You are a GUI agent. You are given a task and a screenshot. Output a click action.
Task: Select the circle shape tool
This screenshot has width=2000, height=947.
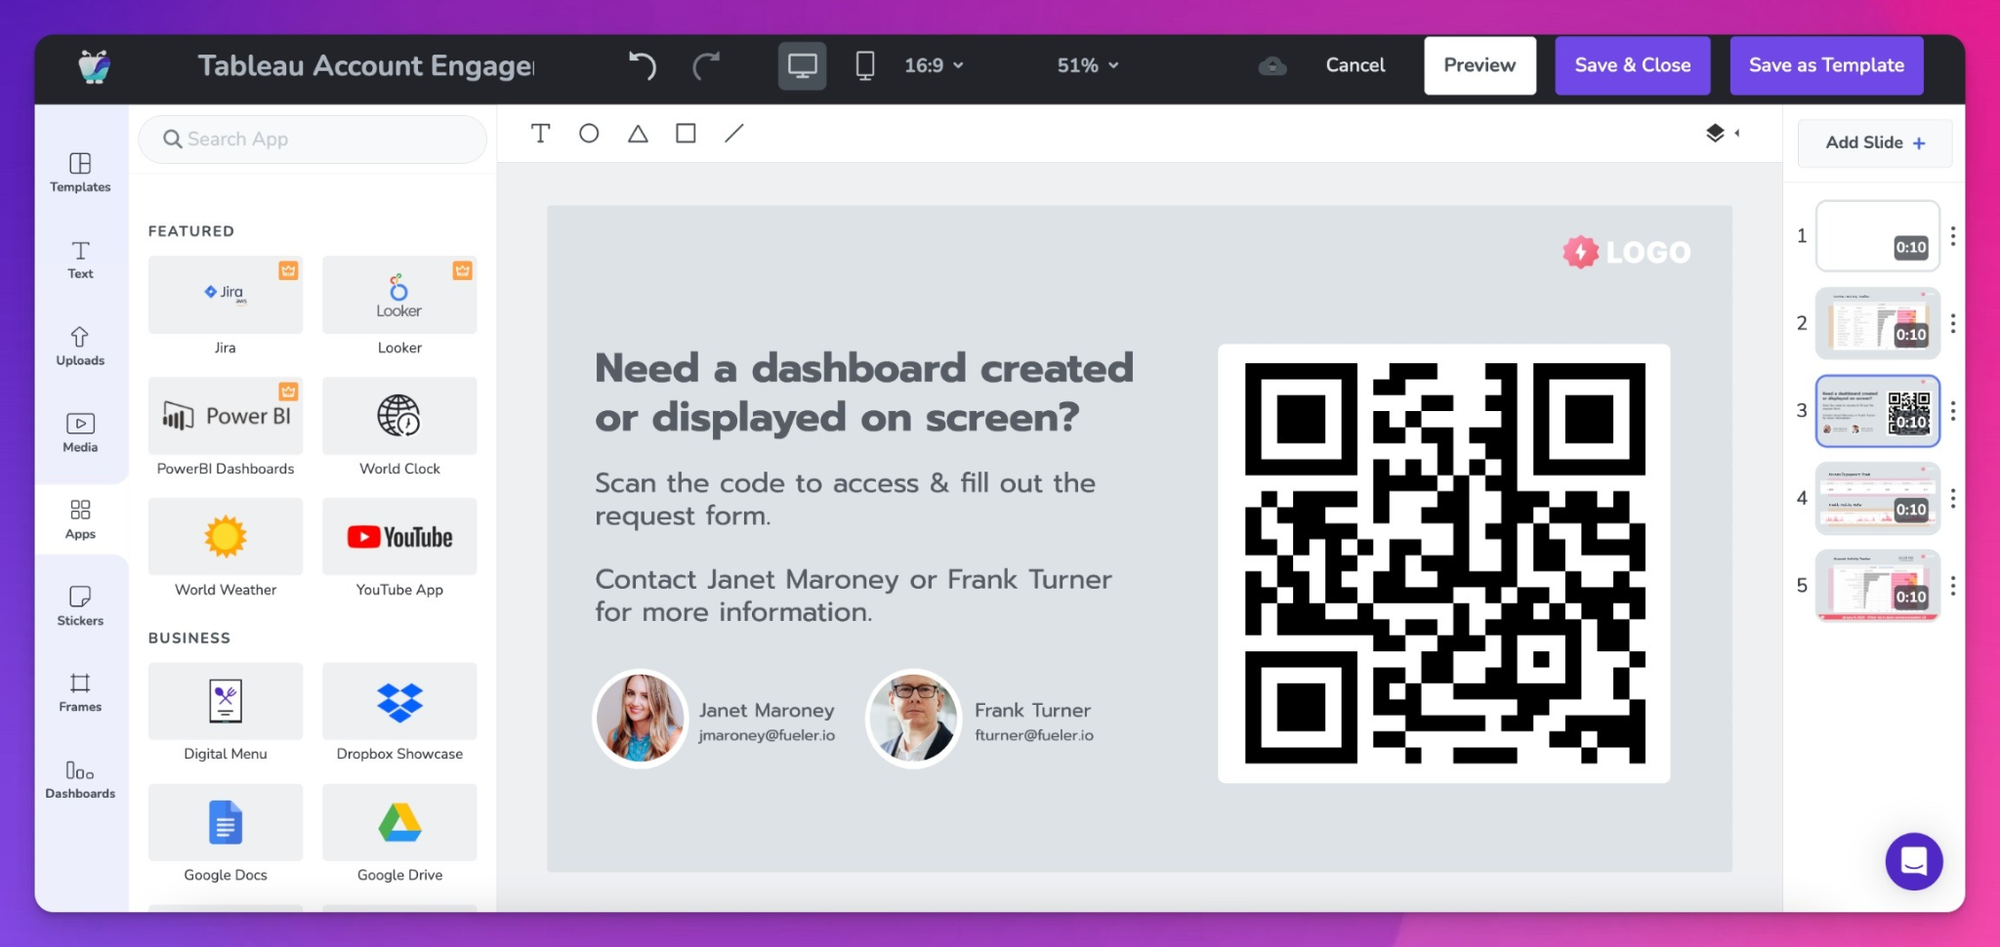click(x=589, y=134)
